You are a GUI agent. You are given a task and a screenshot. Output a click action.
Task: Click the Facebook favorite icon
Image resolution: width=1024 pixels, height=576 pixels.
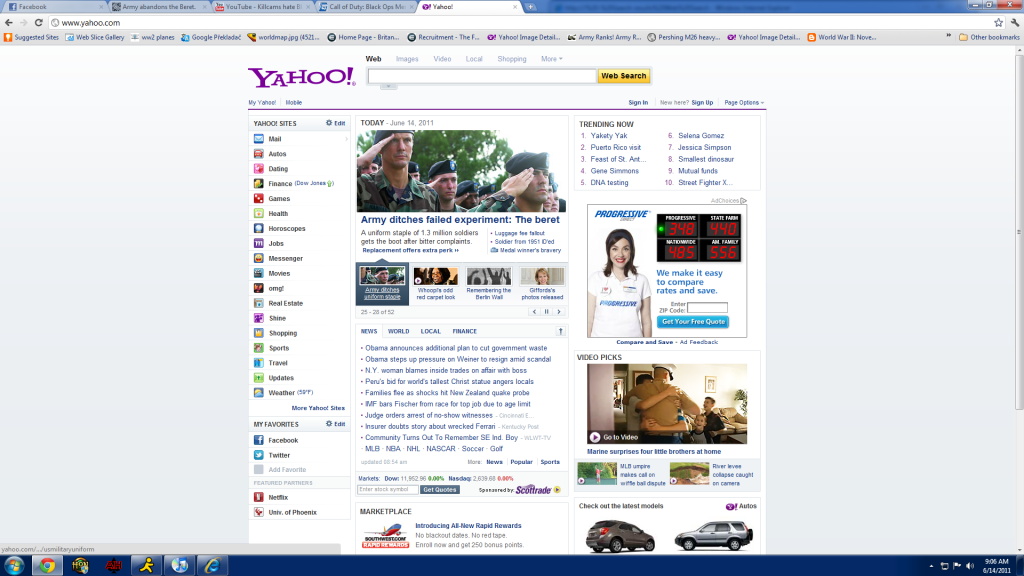pos(259,440)
